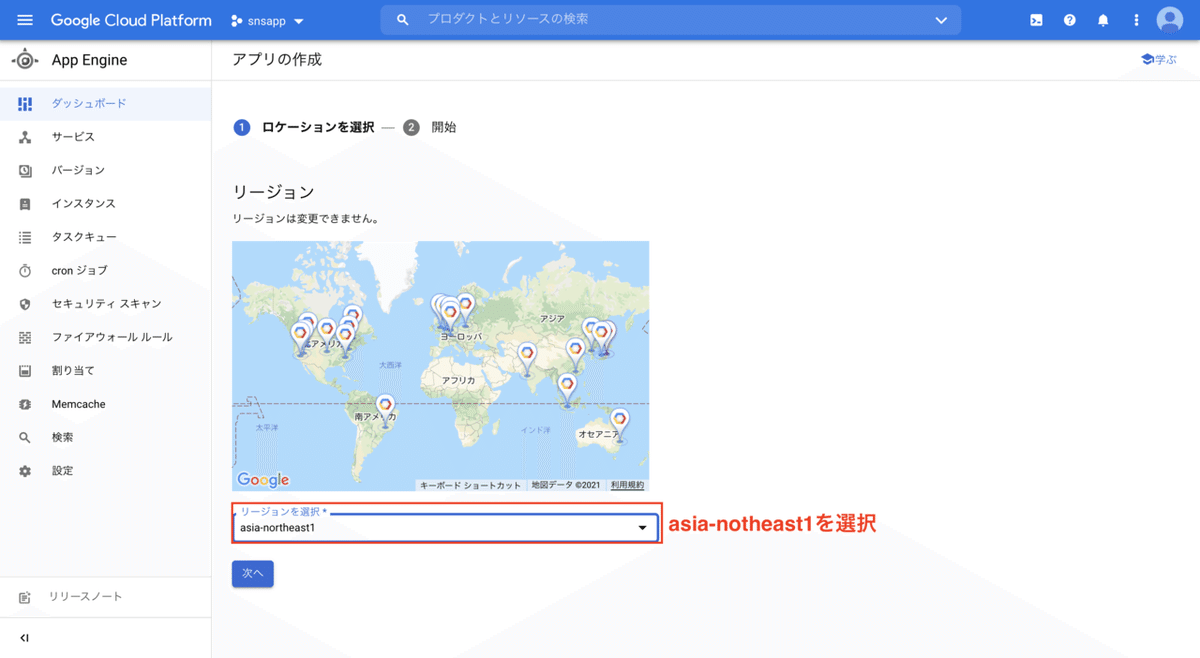
Task: Click the Memcache chip icon
Action: pyautogui.click(x=25, y=404)
